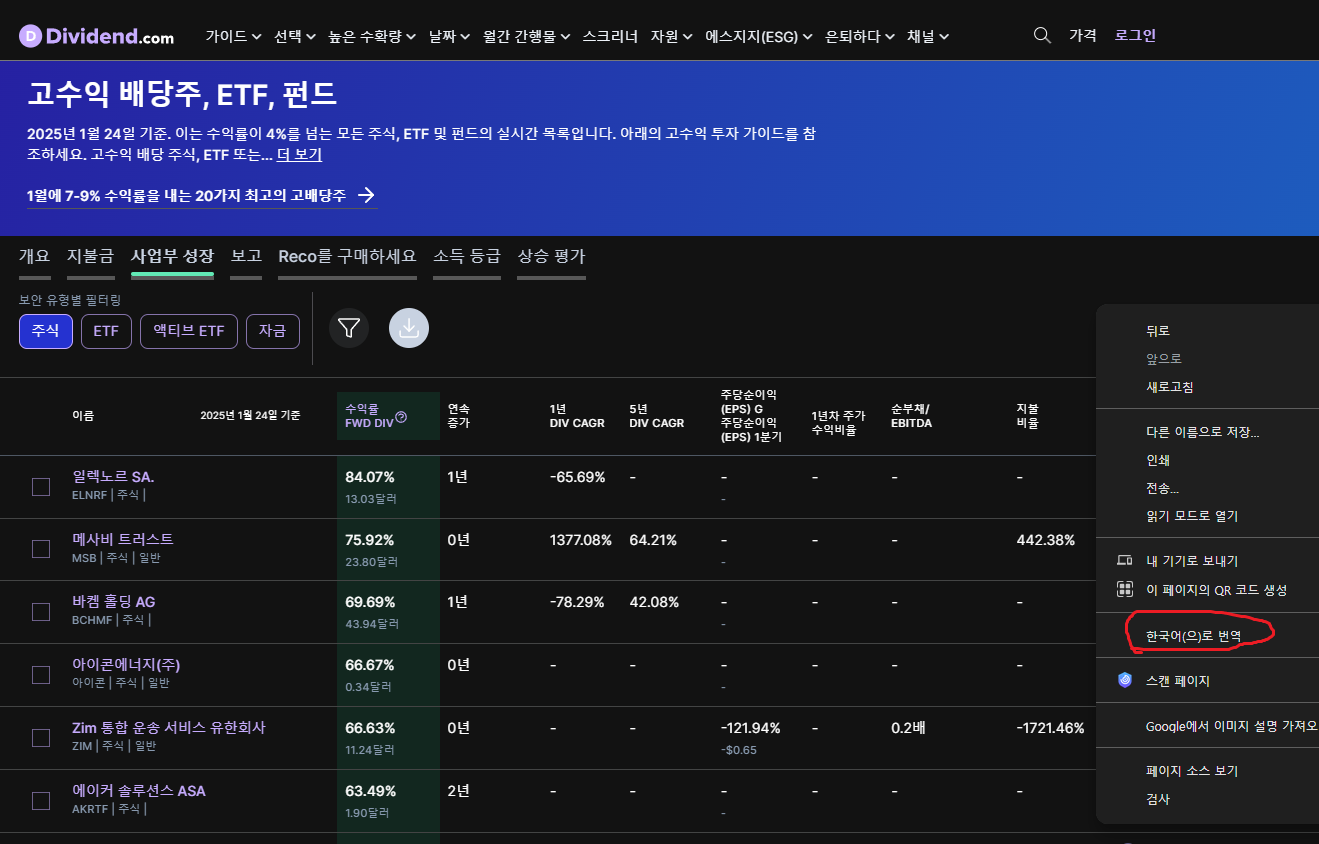
Task: Expand the 은퇴하다 navigation dropdown
Action: 860,36
